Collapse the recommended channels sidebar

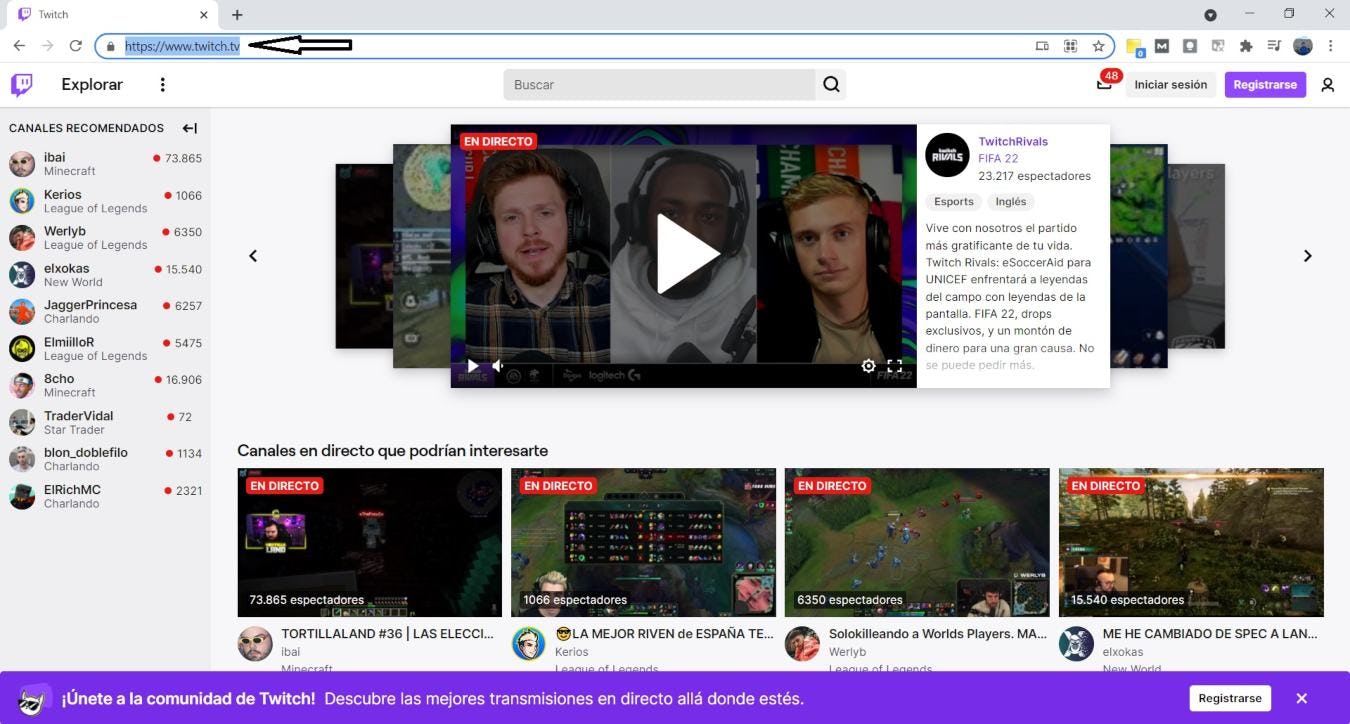[190, 128]
